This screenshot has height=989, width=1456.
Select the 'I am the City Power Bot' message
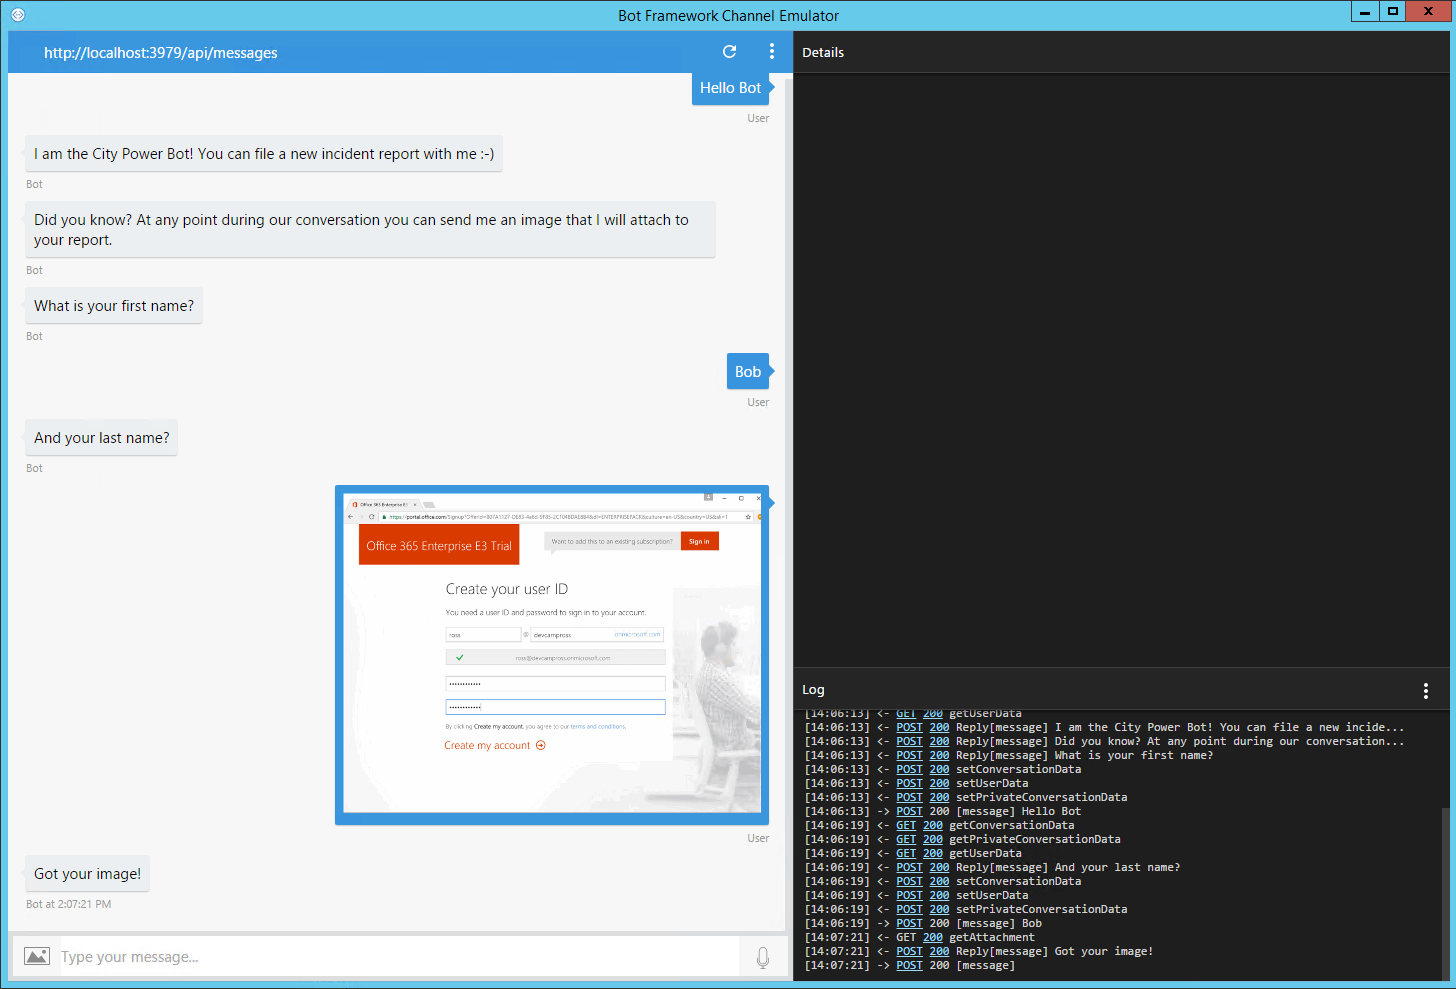264,154
